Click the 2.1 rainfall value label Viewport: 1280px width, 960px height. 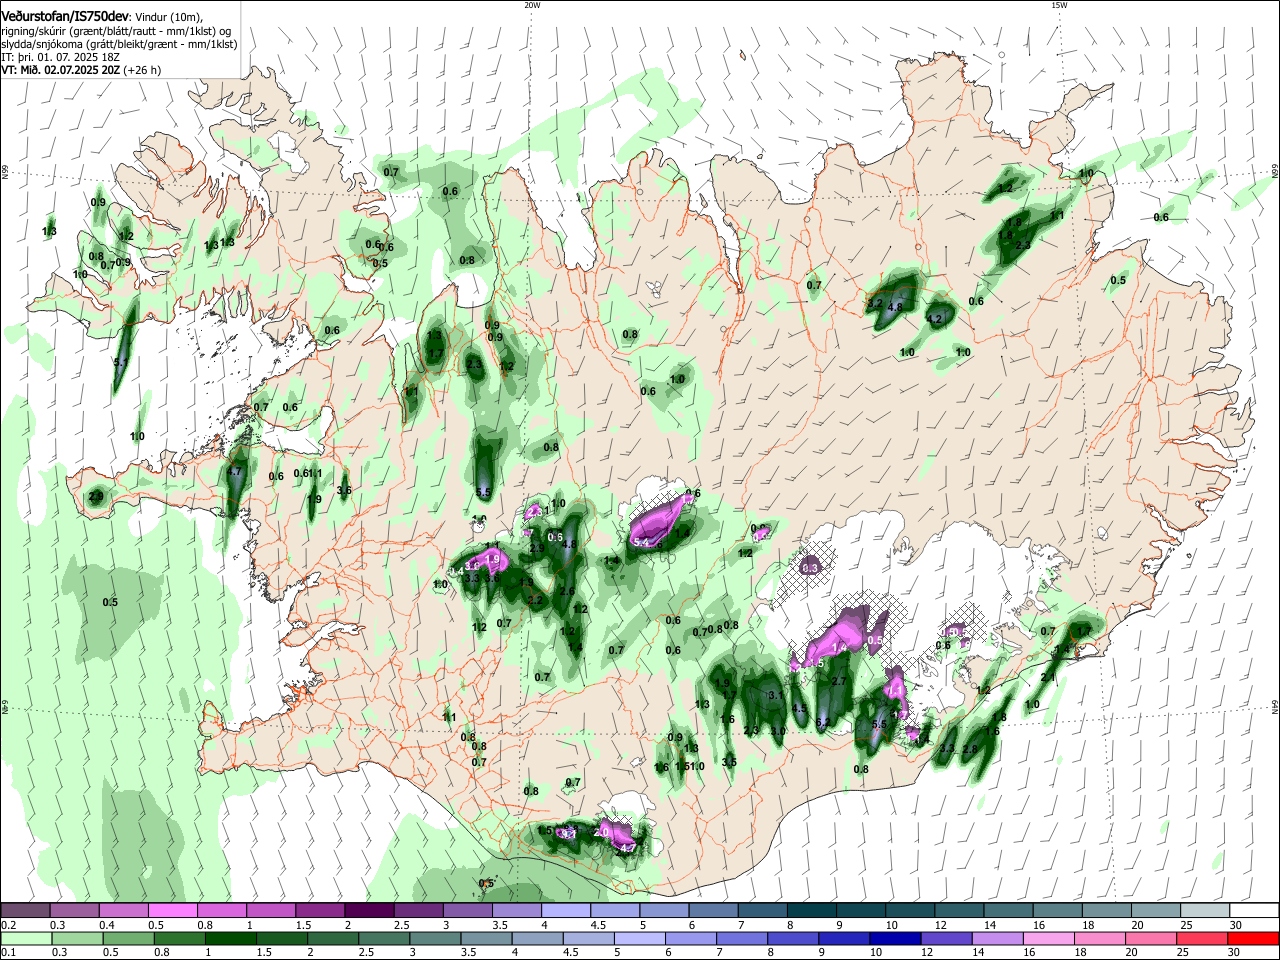(1048, 677)
